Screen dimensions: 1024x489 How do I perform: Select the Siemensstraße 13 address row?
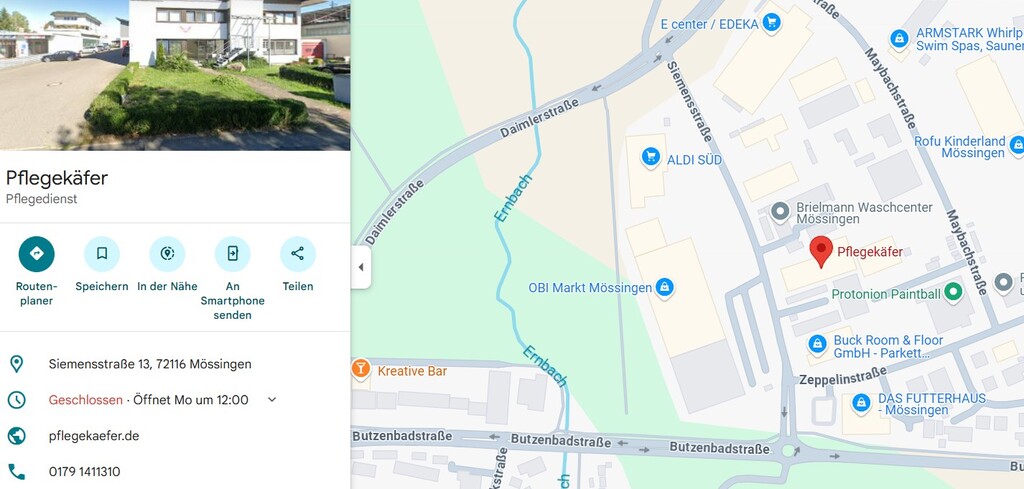[x=175, y=364]
